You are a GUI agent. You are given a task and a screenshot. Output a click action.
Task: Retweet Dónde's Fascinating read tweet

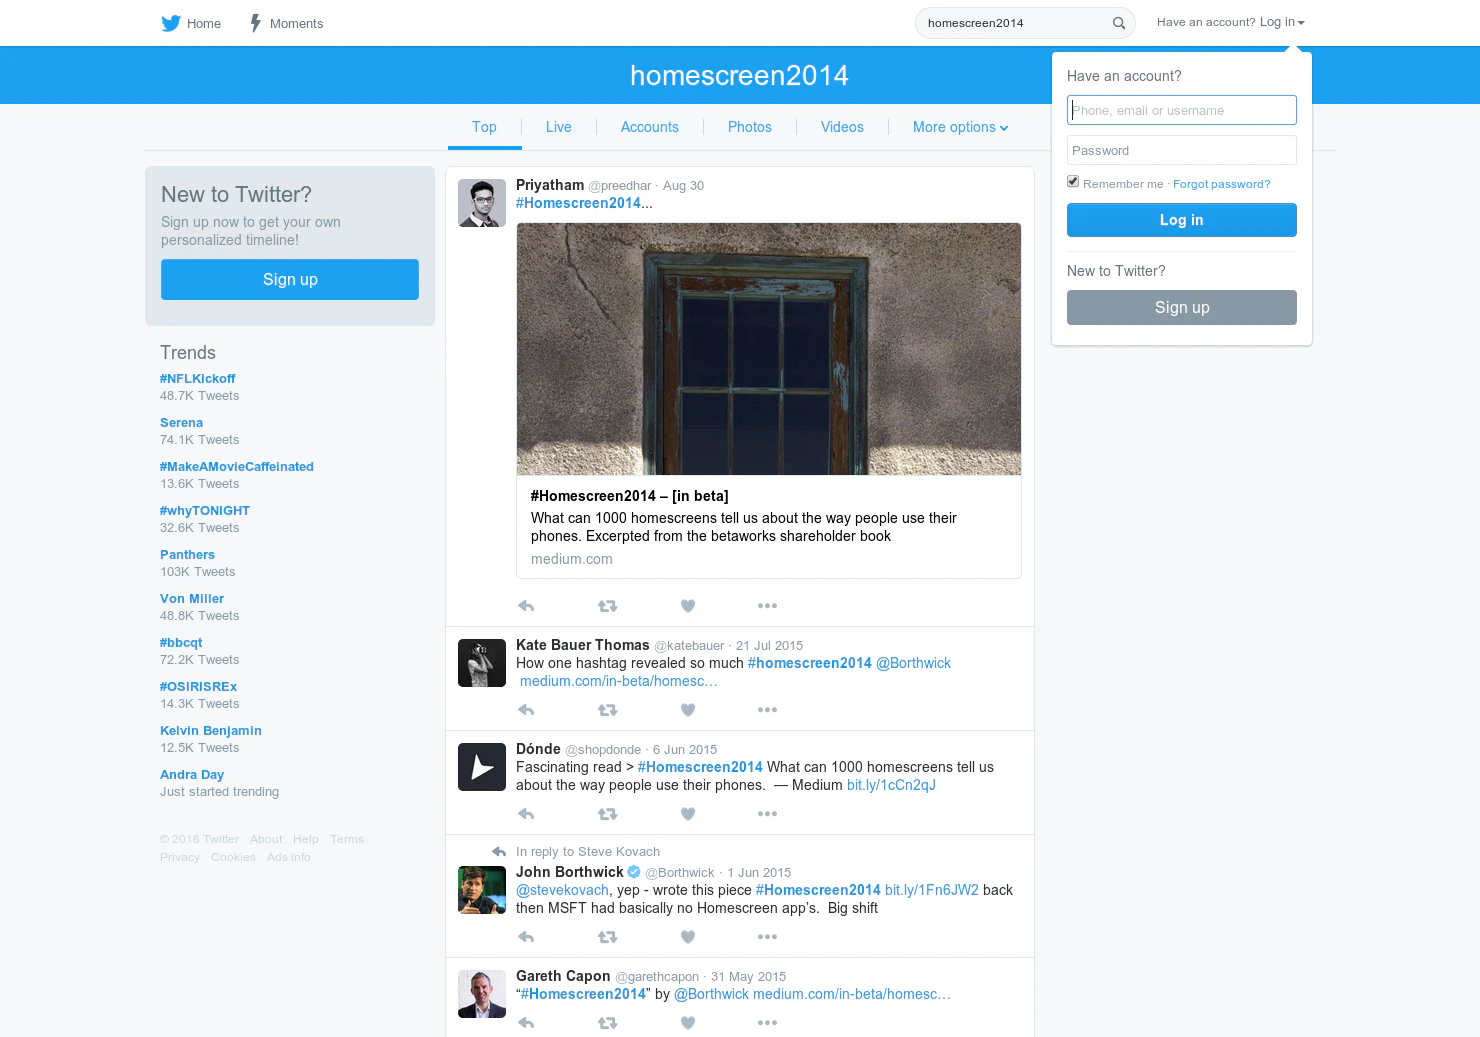(x=607, y=814)
